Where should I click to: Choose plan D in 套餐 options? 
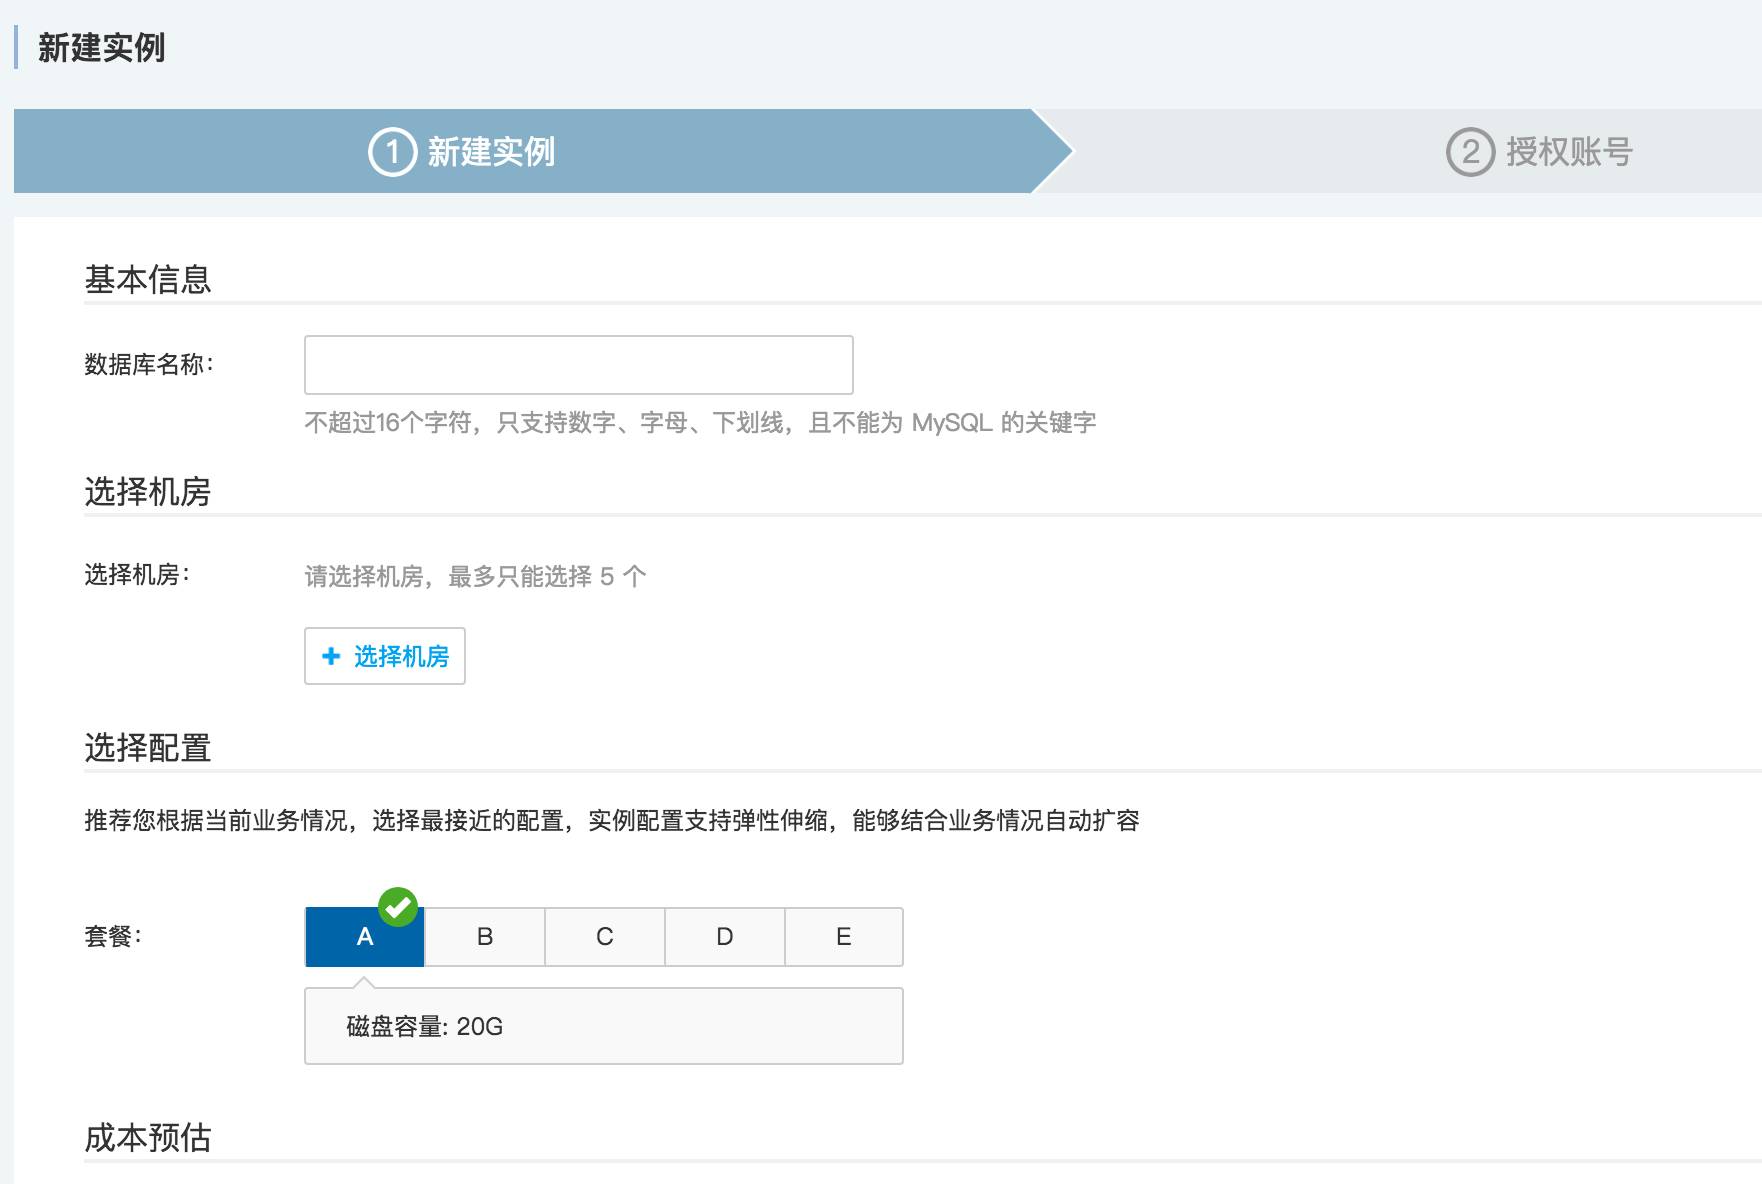coord(725,937)
